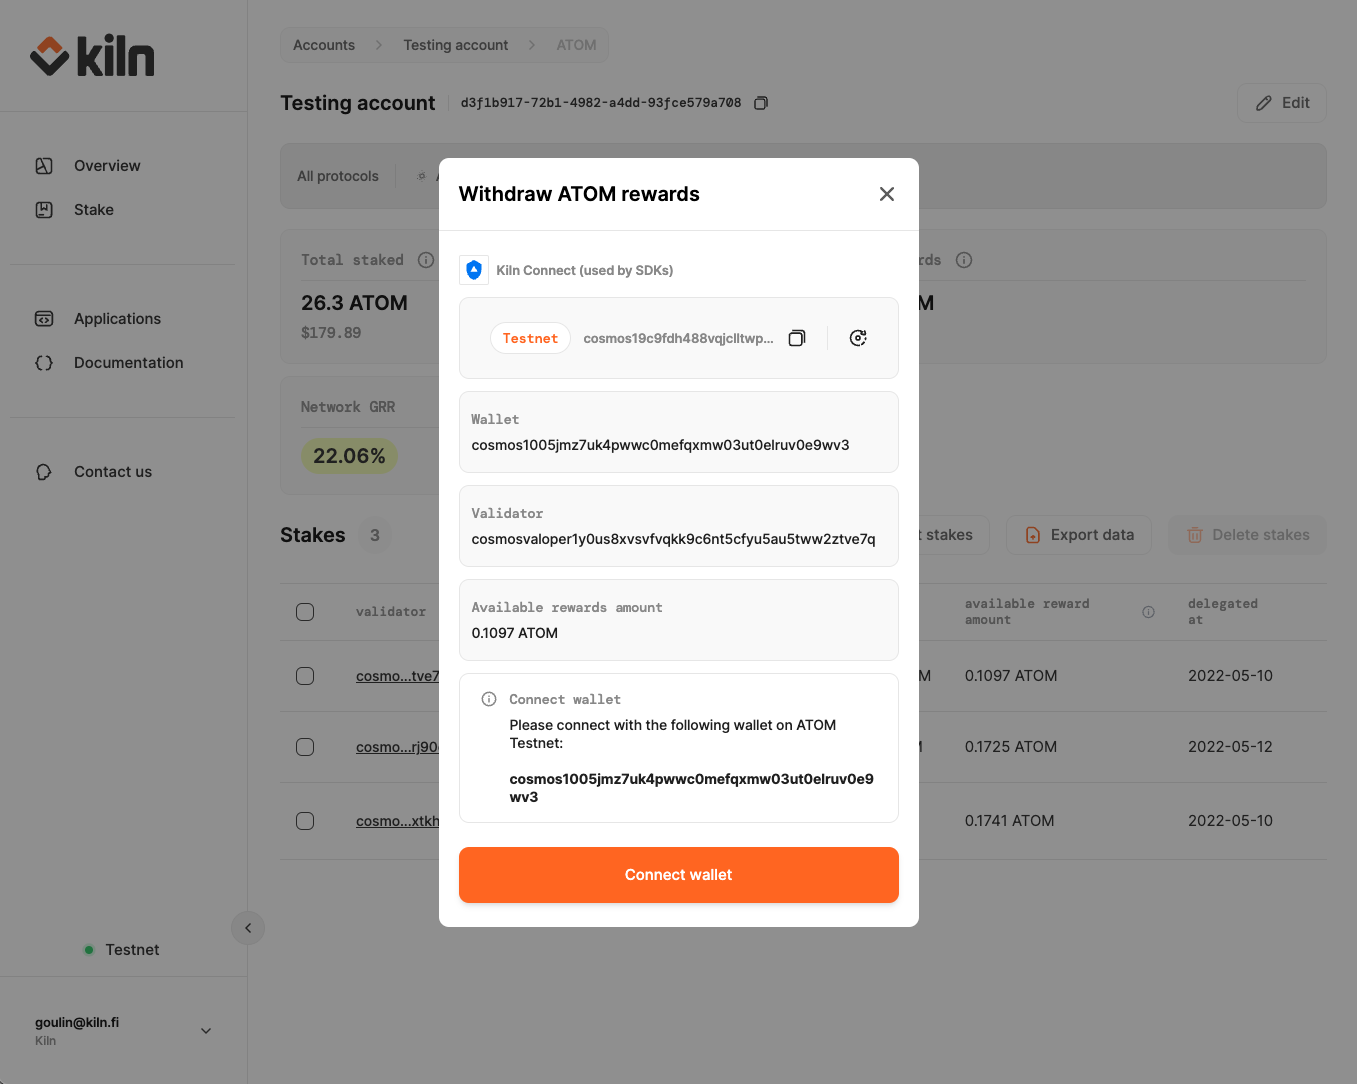This screenshot has width=1357, height=1084.
Task: Click the 22.06% Network GRR badge
Action: pyautogui.click(x=349, y=456)
